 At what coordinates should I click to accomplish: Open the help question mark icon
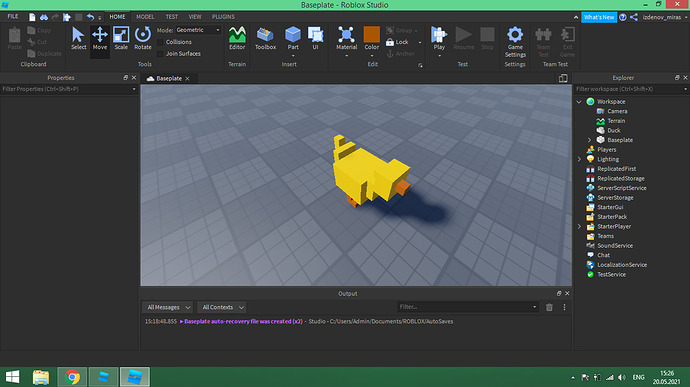point(623,17)
